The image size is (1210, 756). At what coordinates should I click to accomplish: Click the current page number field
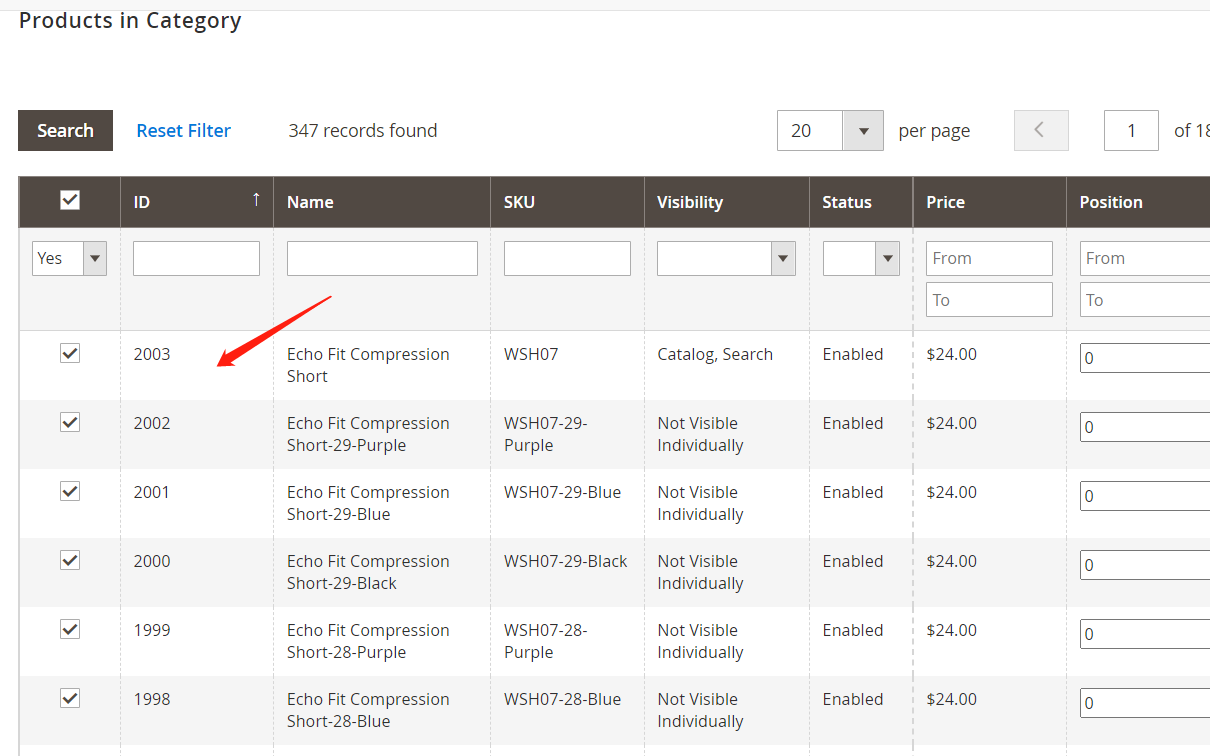1131,131
